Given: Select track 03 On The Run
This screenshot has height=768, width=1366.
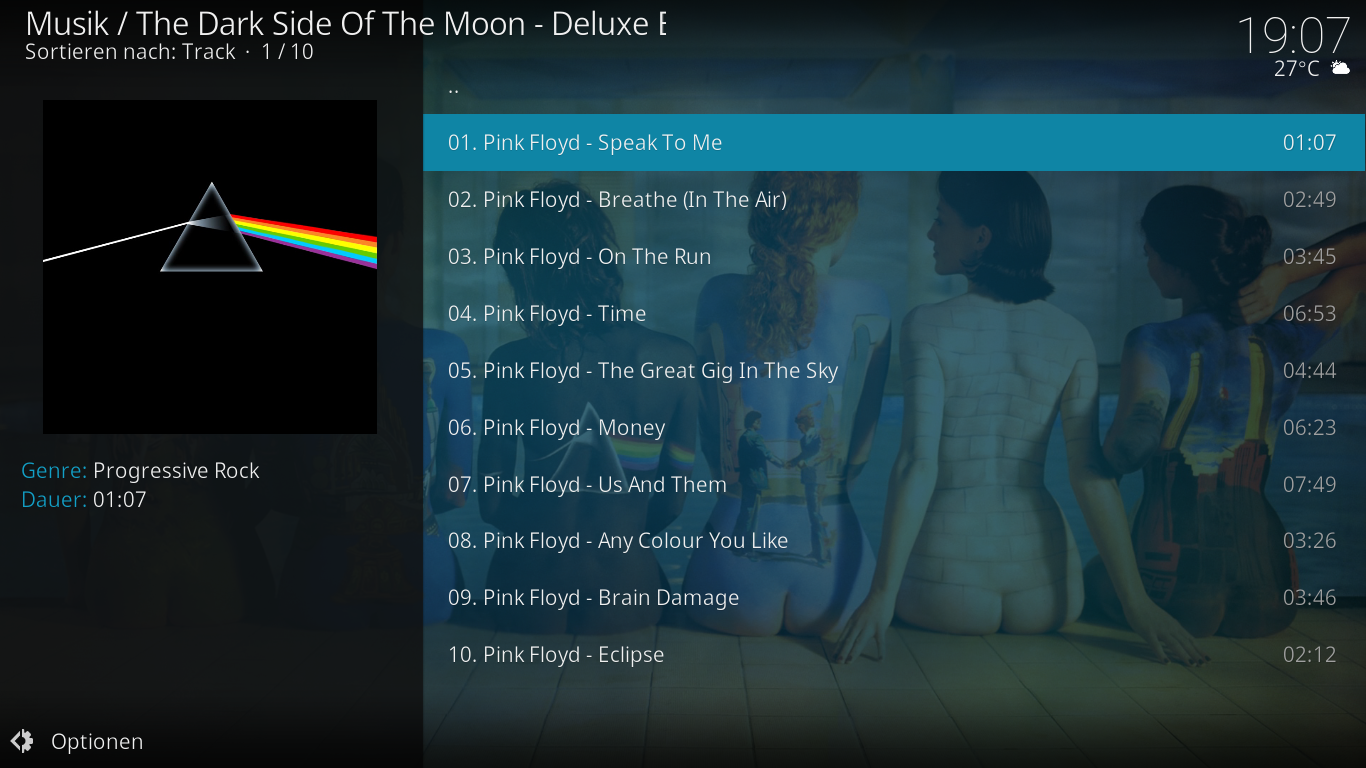Looking at the screenshot, I should (894, 256).
